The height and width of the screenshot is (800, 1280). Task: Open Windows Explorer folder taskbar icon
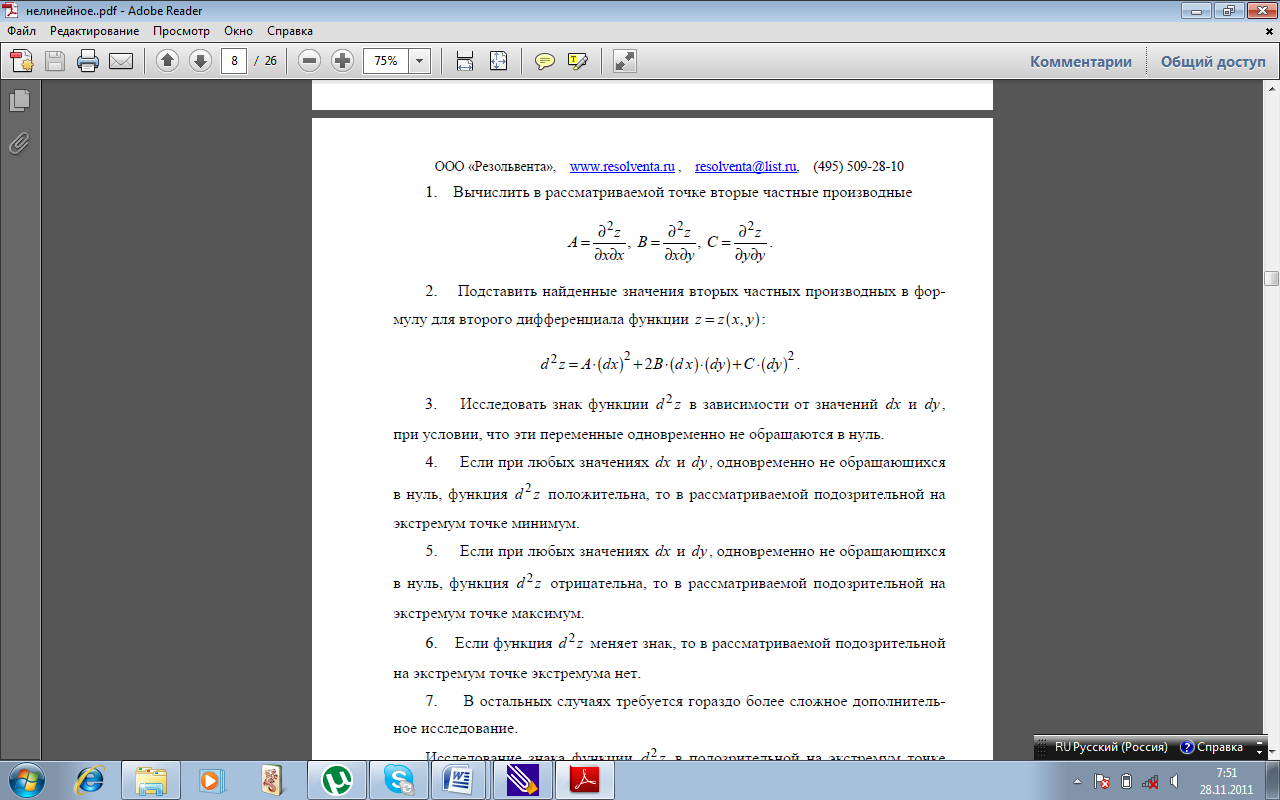(151, 779)
